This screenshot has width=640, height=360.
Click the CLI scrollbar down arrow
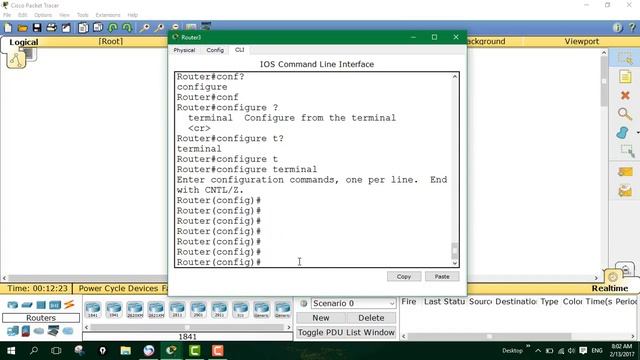click(455, 263)
